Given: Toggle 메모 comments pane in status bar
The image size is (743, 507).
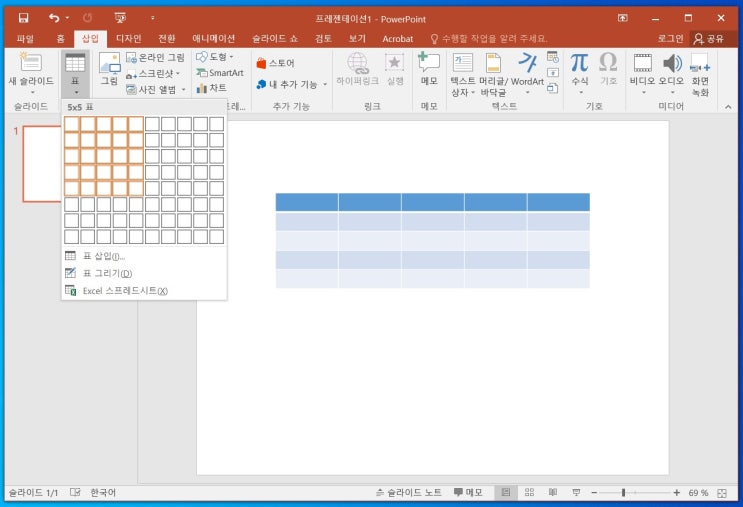Looking at the screenshot, I should click(x=468, y=493).
